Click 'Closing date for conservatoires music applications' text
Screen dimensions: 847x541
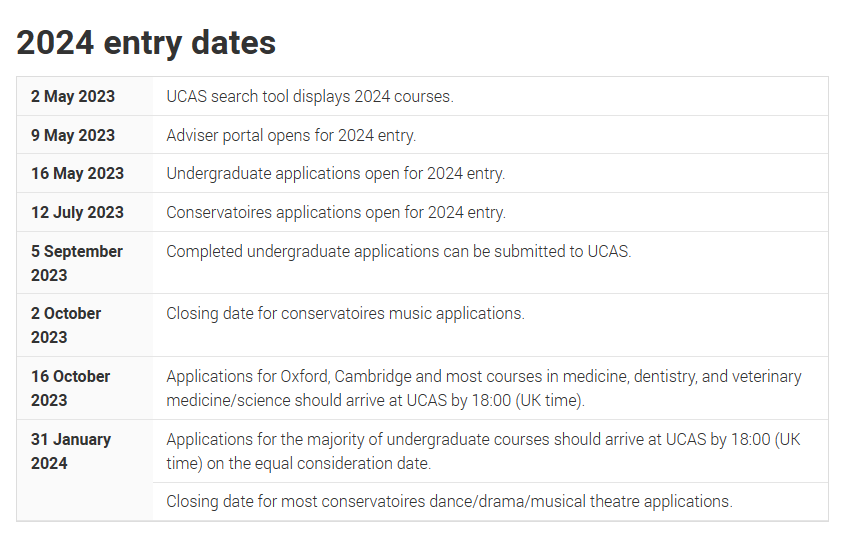[345, 313]
